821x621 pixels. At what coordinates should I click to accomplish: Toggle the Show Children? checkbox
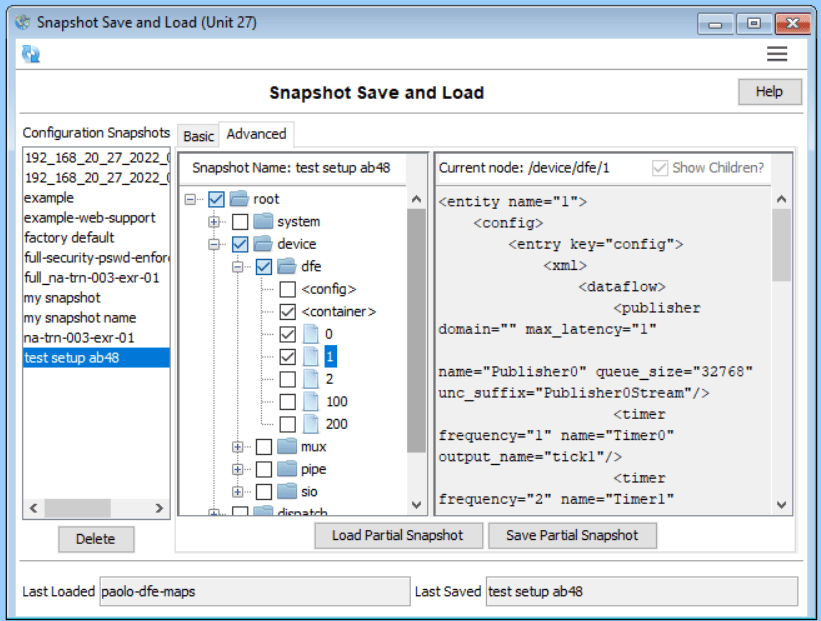pyautogui.click(x=660, y=168)
